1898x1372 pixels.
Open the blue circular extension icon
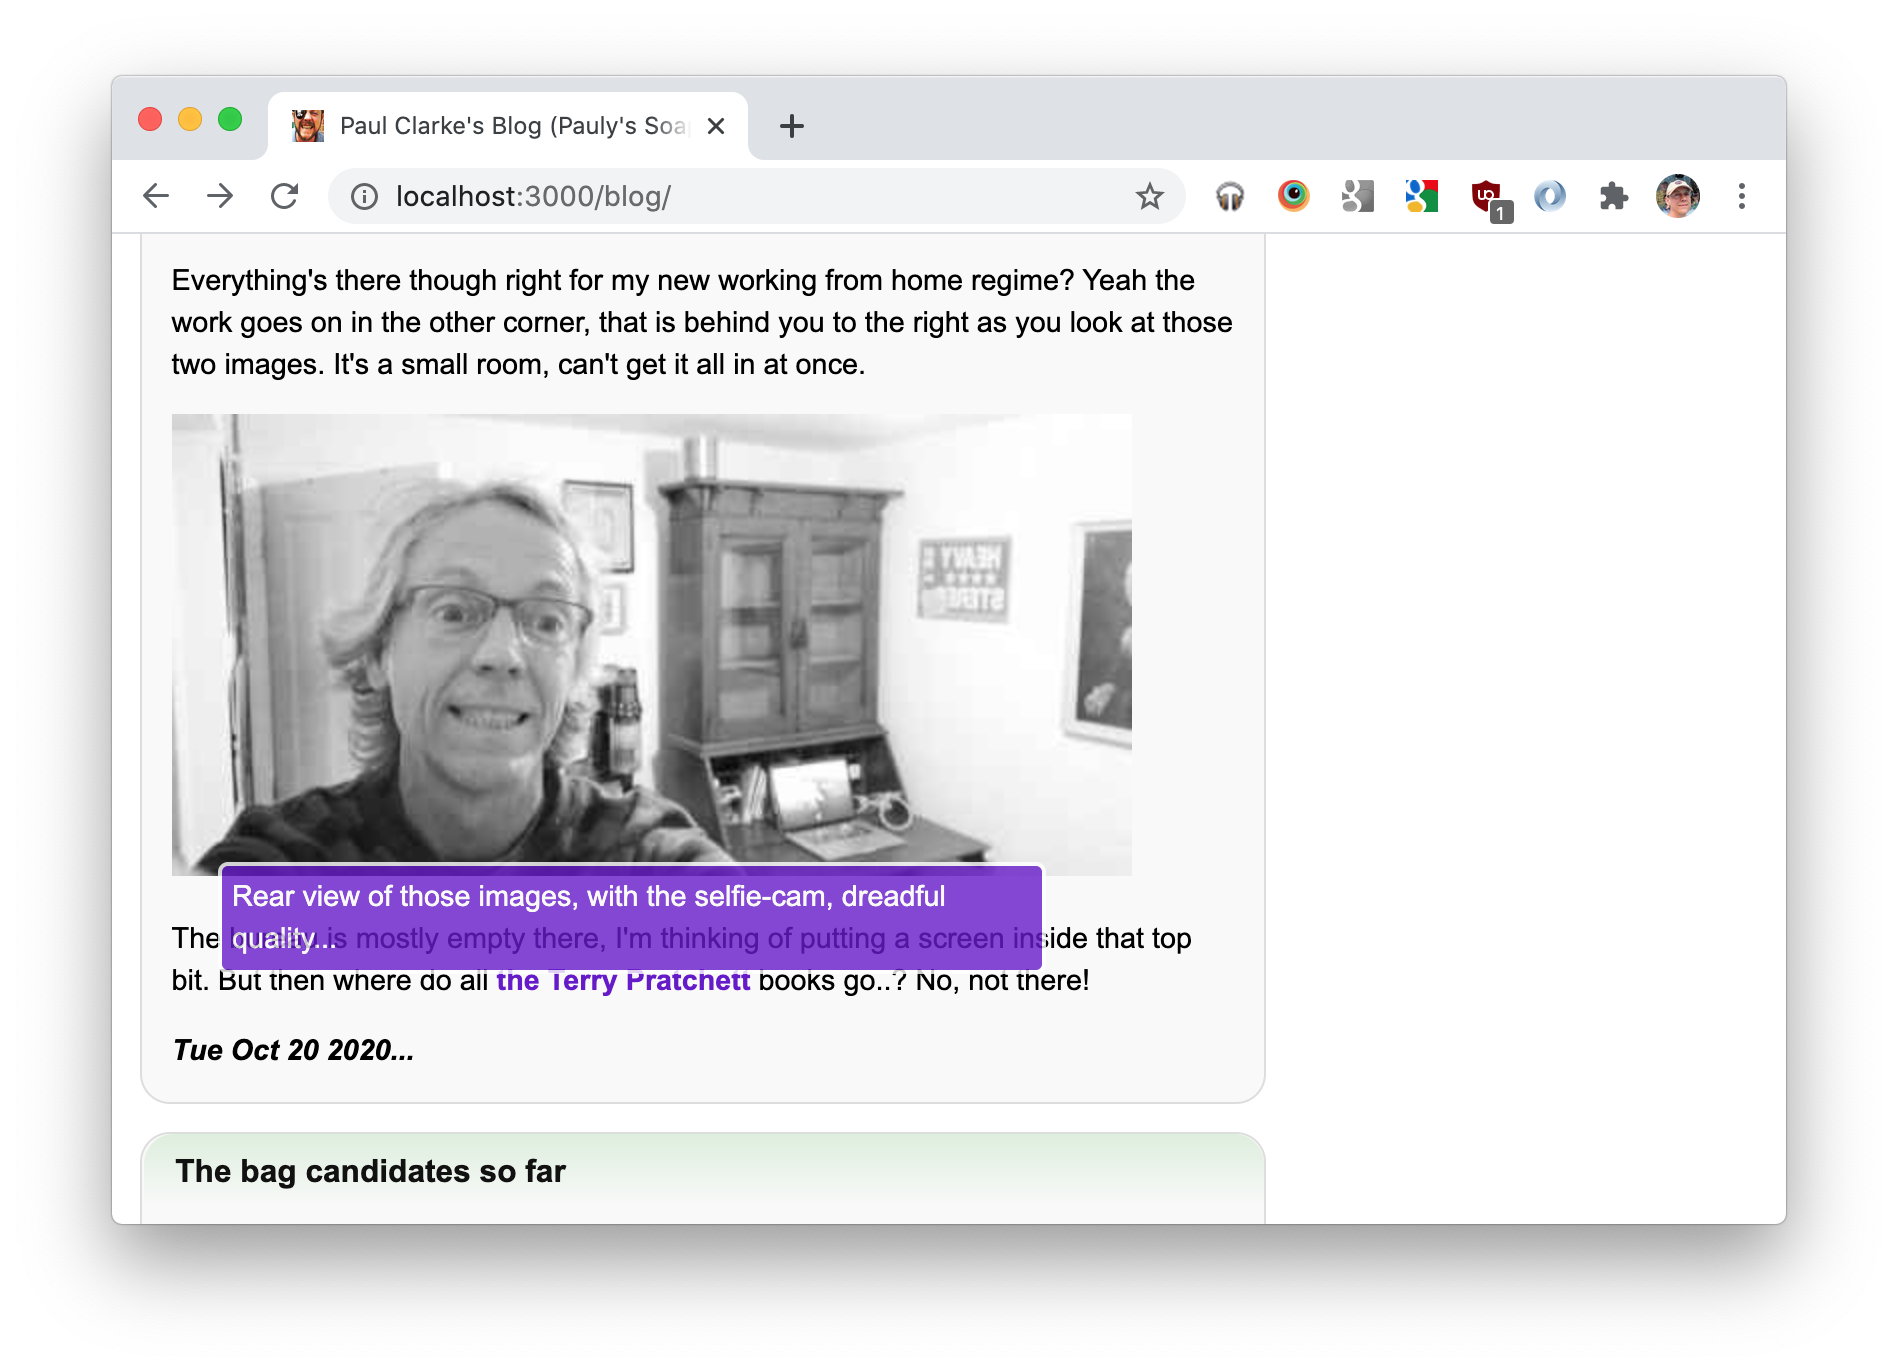[x=1550, y=196]
